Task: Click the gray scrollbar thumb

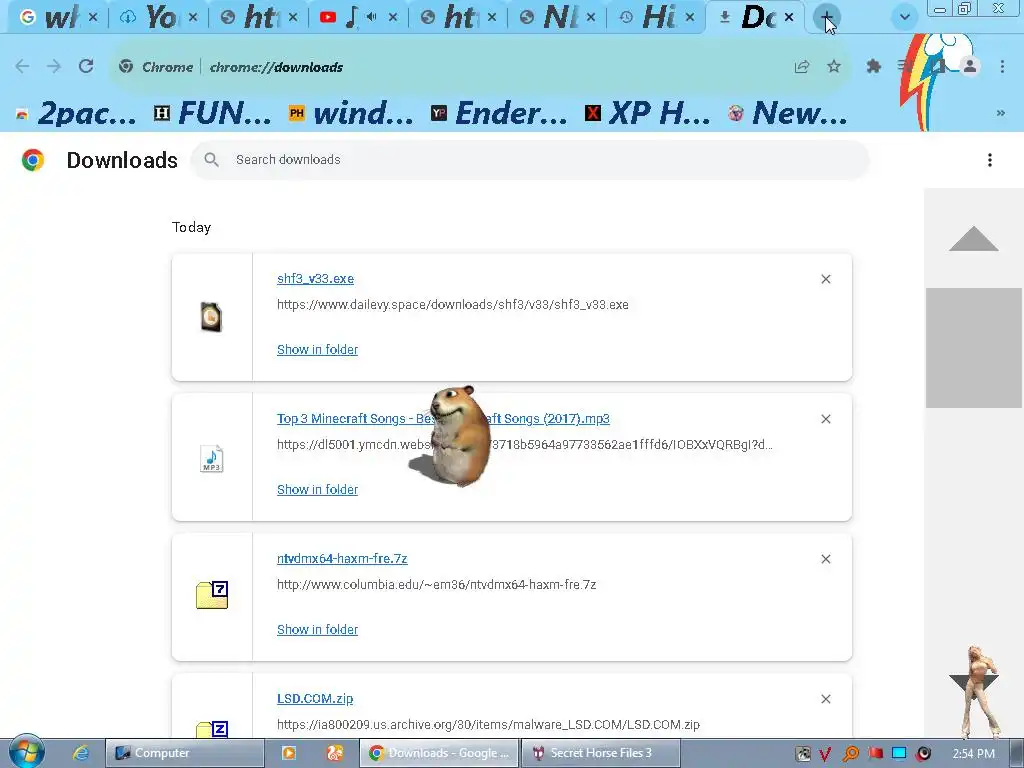Action: click(974, 347)
